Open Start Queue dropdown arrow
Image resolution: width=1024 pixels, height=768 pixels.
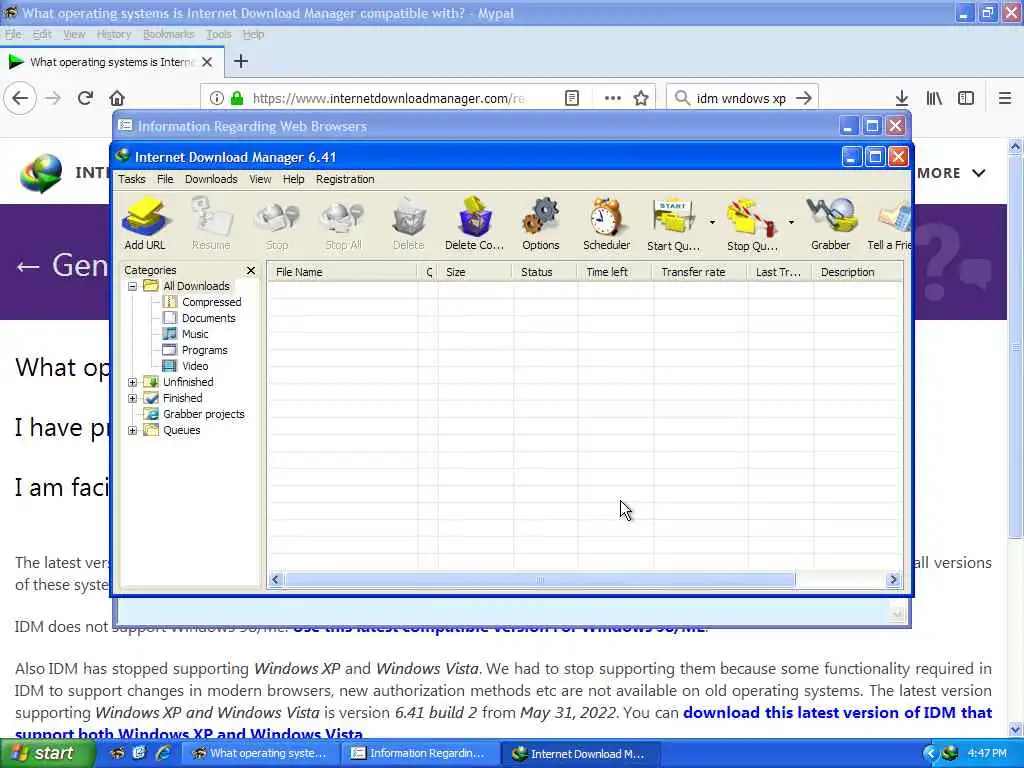(x=712, y=223)
